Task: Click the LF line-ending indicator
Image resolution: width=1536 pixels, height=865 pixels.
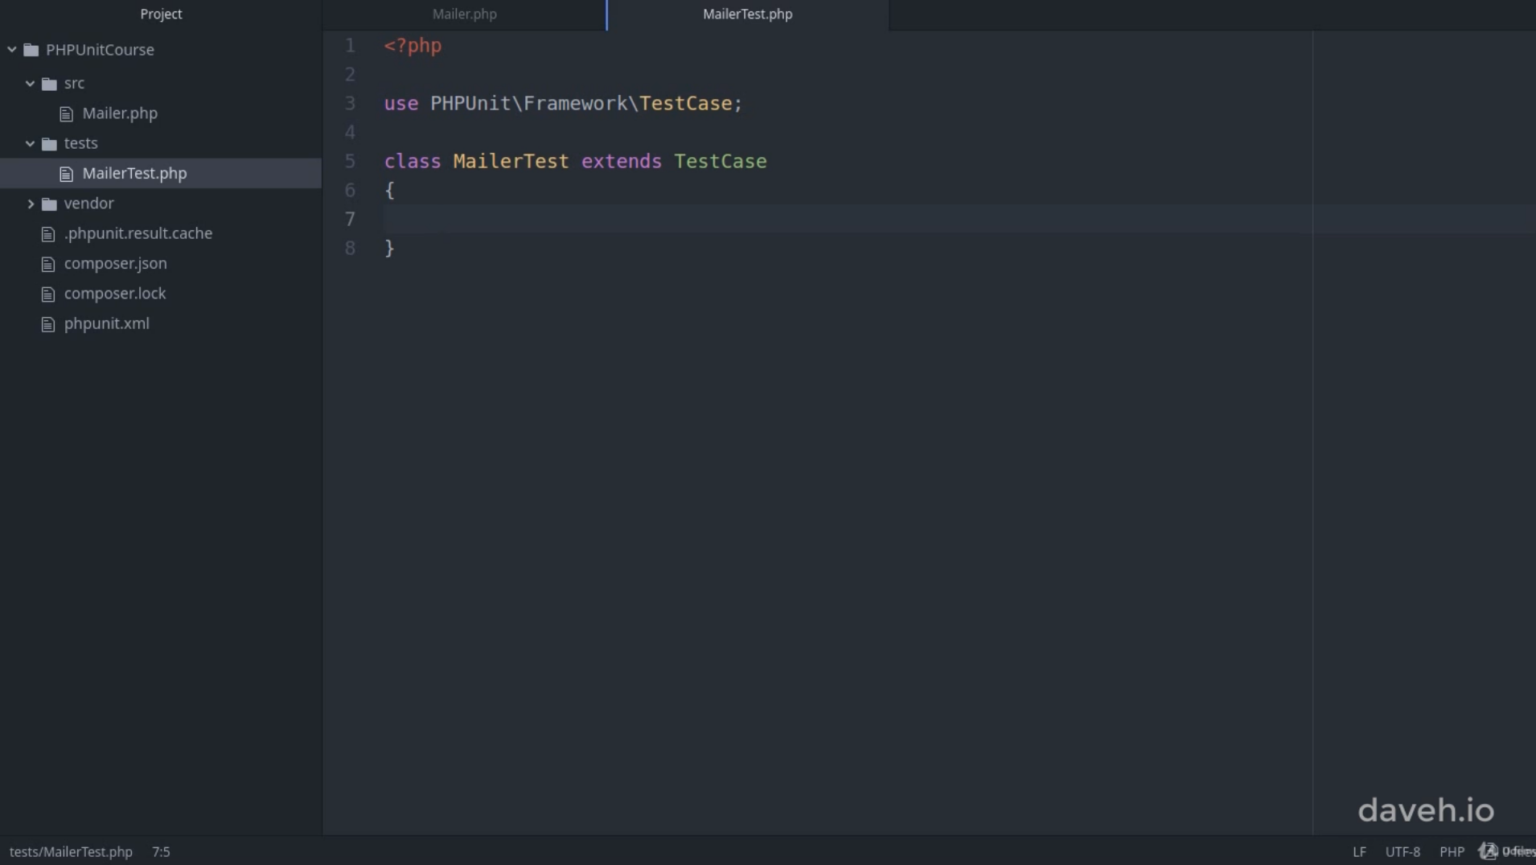Action: coord(1359,851)
